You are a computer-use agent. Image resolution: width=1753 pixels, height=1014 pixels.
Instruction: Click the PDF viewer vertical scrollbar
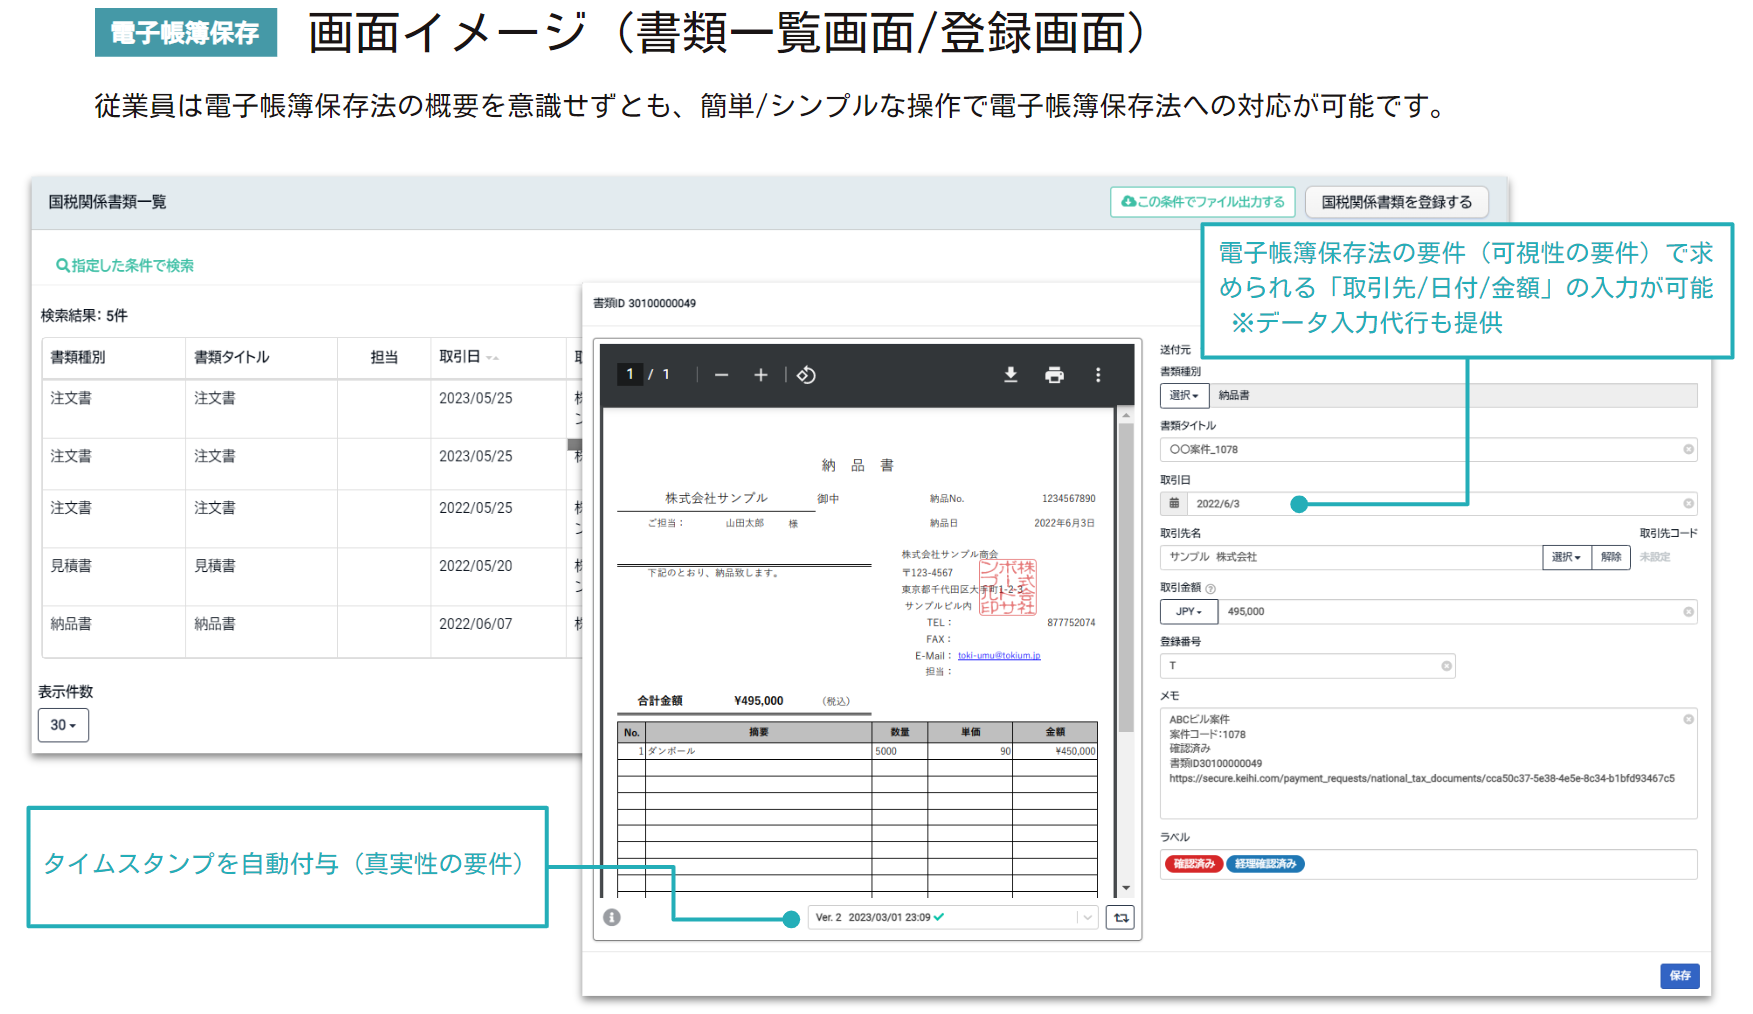click(1126, 580)
